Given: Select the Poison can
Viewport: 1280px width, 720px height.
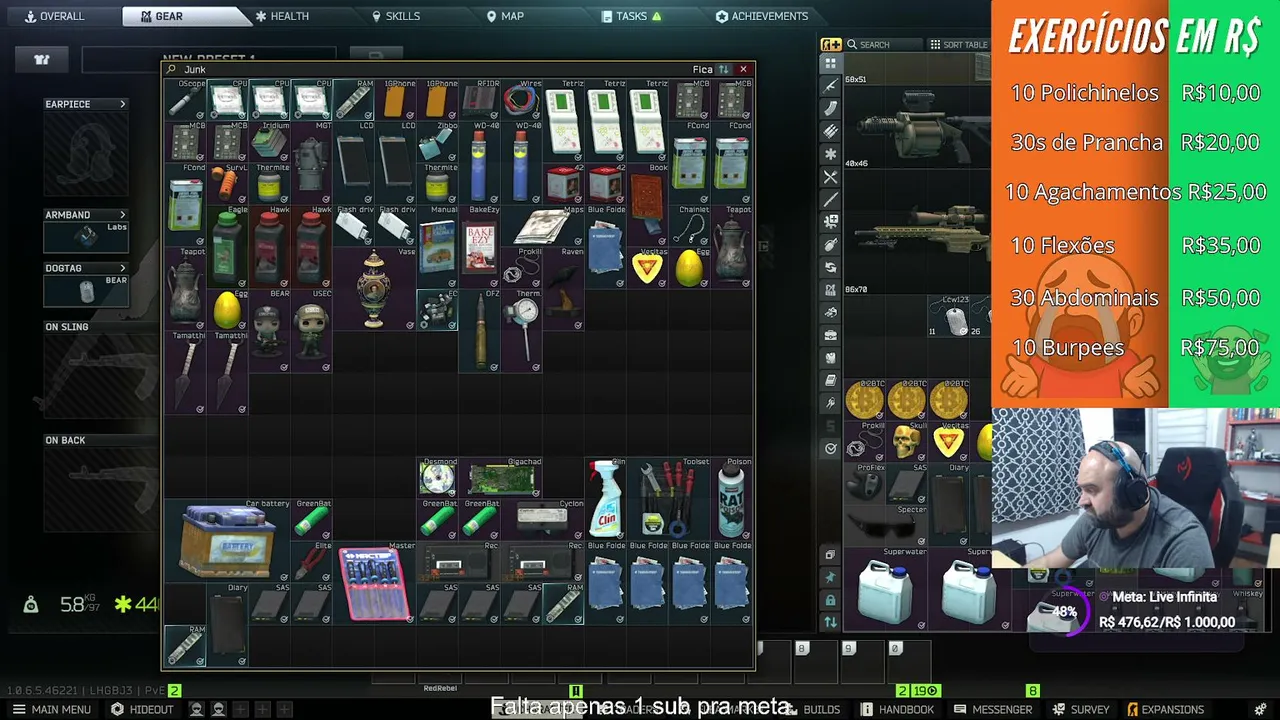Looking at the screenshot, I should [731, 499].
